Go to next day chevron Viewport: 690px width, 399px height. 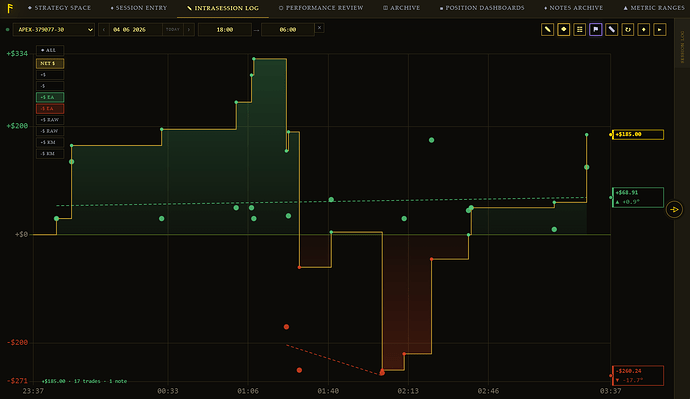[189, 29]
